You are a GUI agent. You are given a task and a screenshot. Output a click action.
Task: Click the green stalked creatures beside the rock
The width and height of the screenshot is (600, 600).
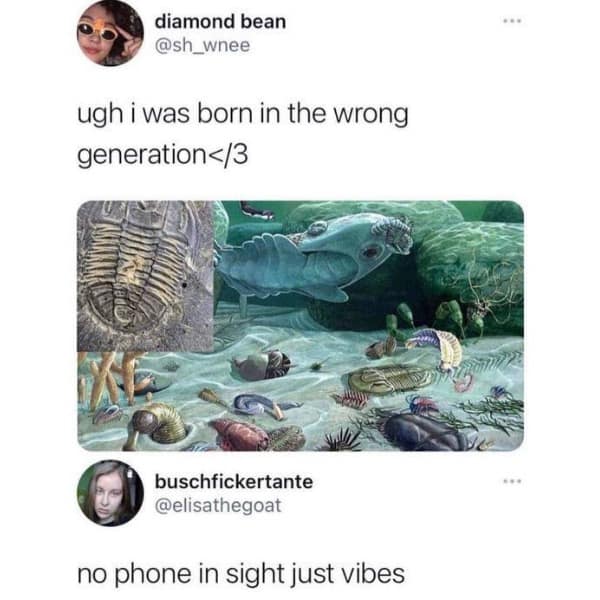[x=432, y=318]
